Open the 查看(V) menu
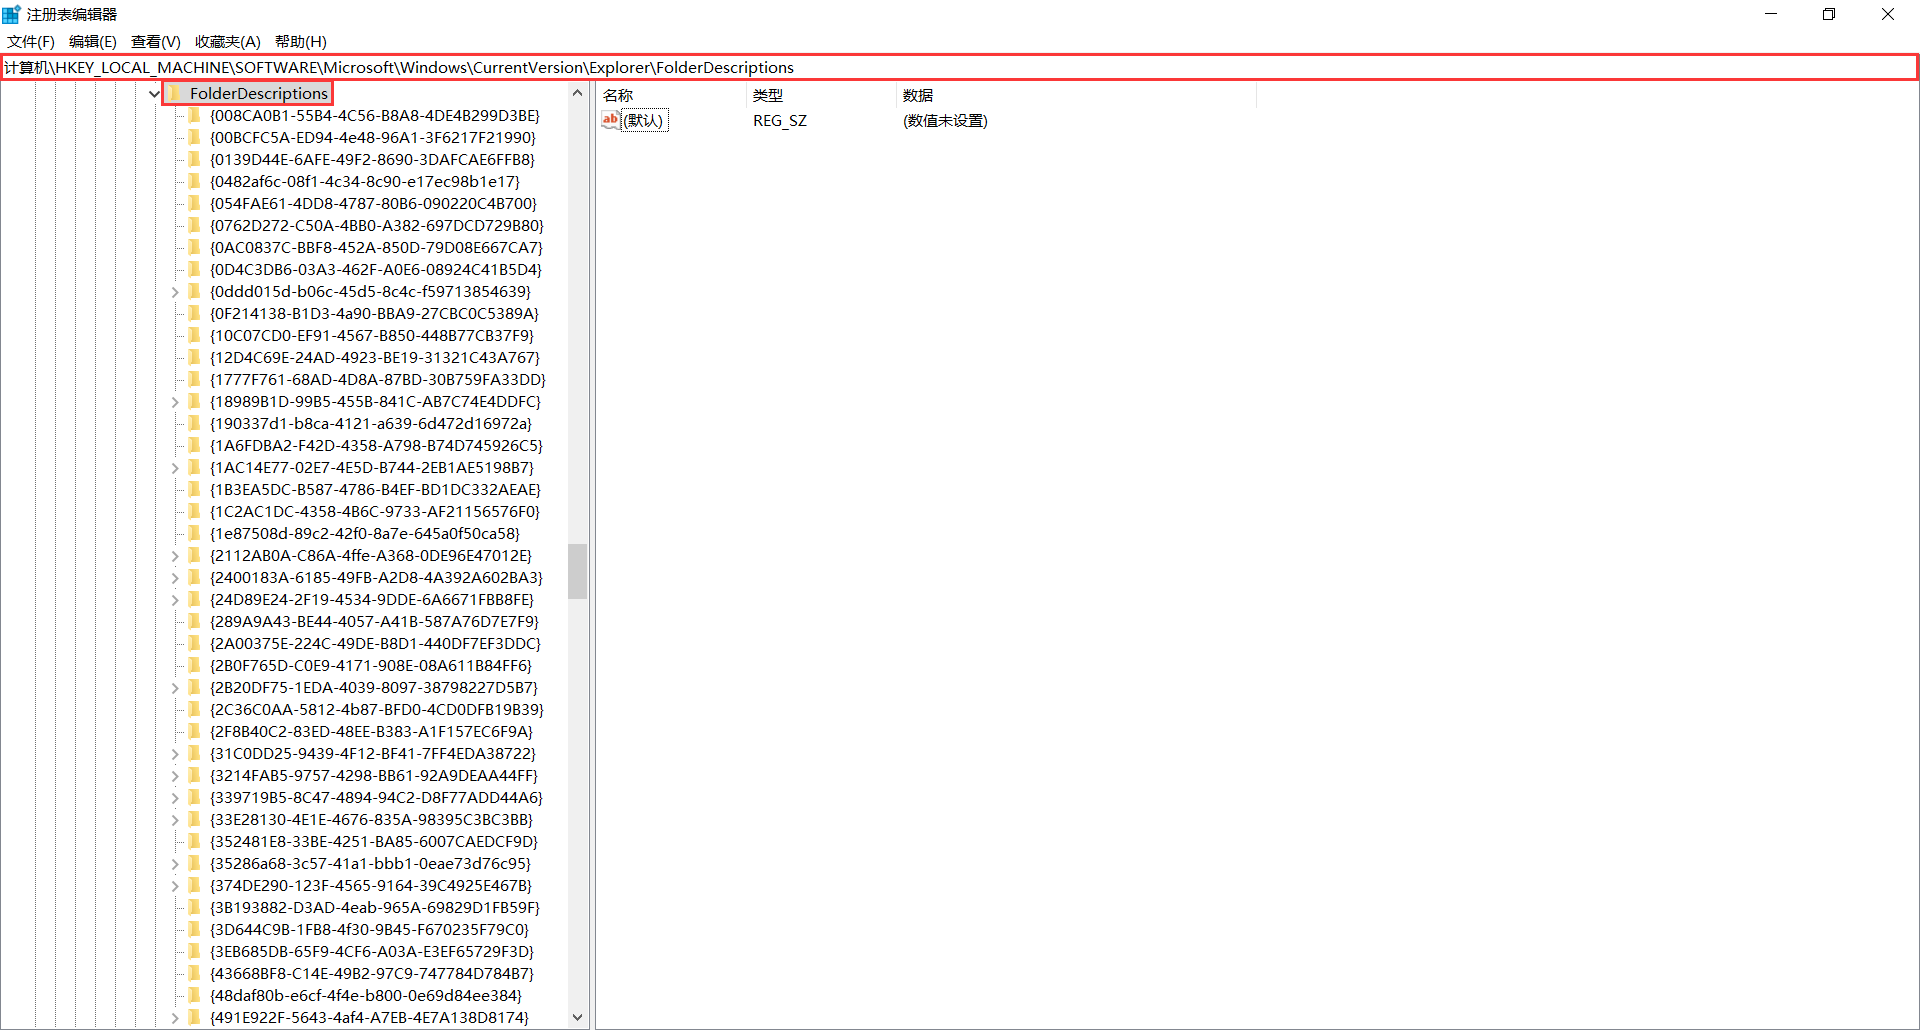1920x1030 pixels. pyautogui.click(x=154, y=41)
